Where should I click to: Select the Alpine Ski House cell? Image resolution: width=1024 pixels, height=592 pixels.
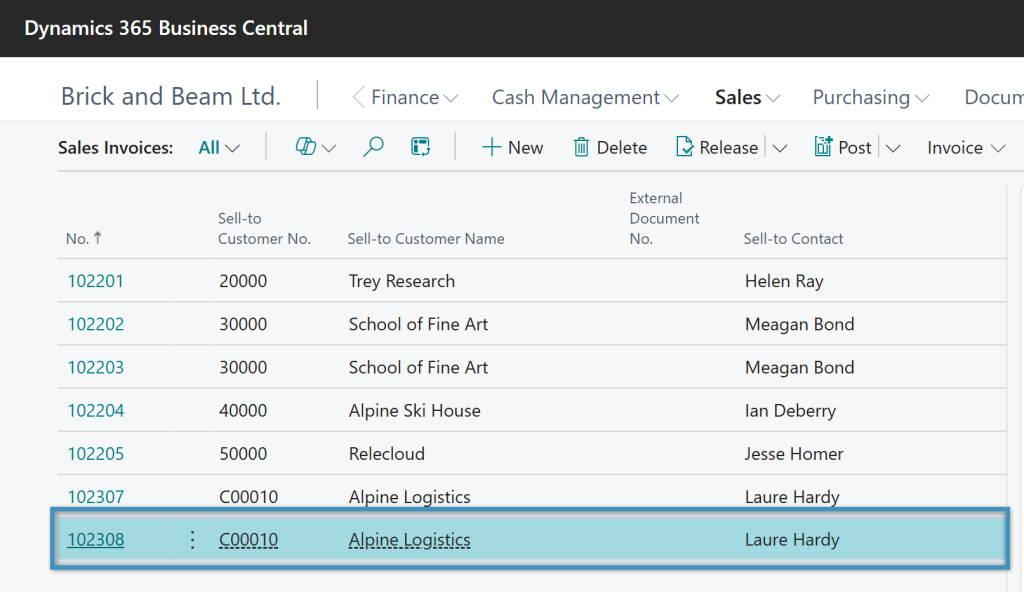coord(414,410)
